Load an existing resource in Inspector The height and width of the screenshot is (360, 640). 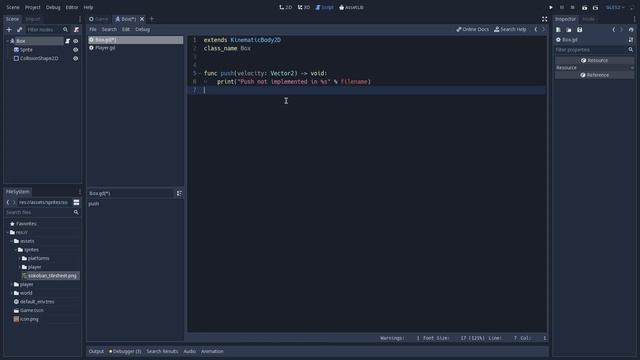pos(569,30)
